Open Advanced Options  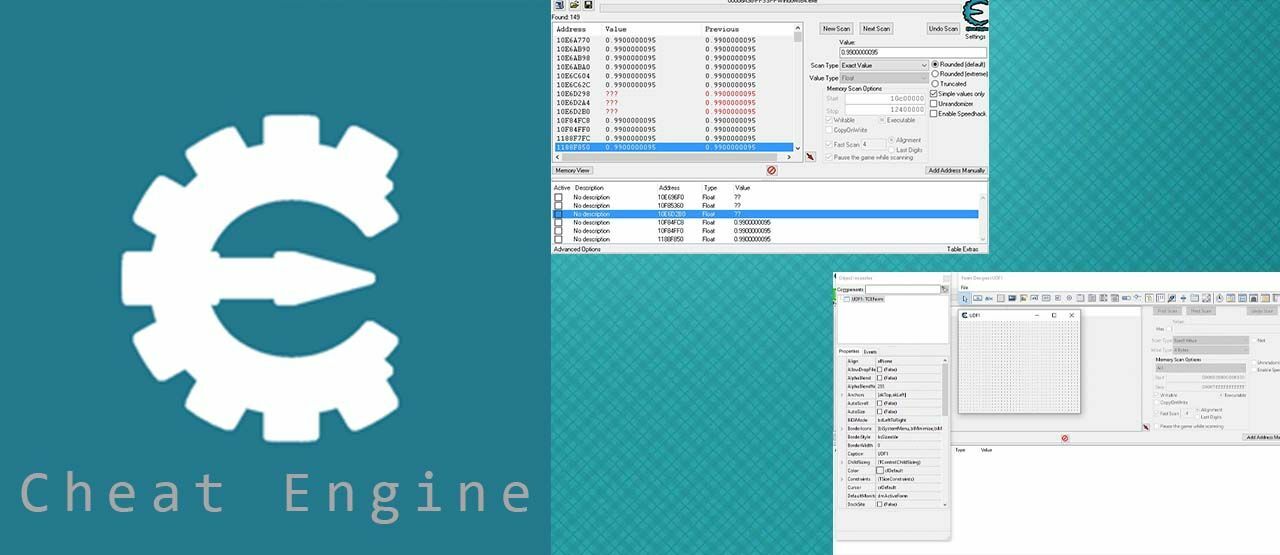coord(578,249)
